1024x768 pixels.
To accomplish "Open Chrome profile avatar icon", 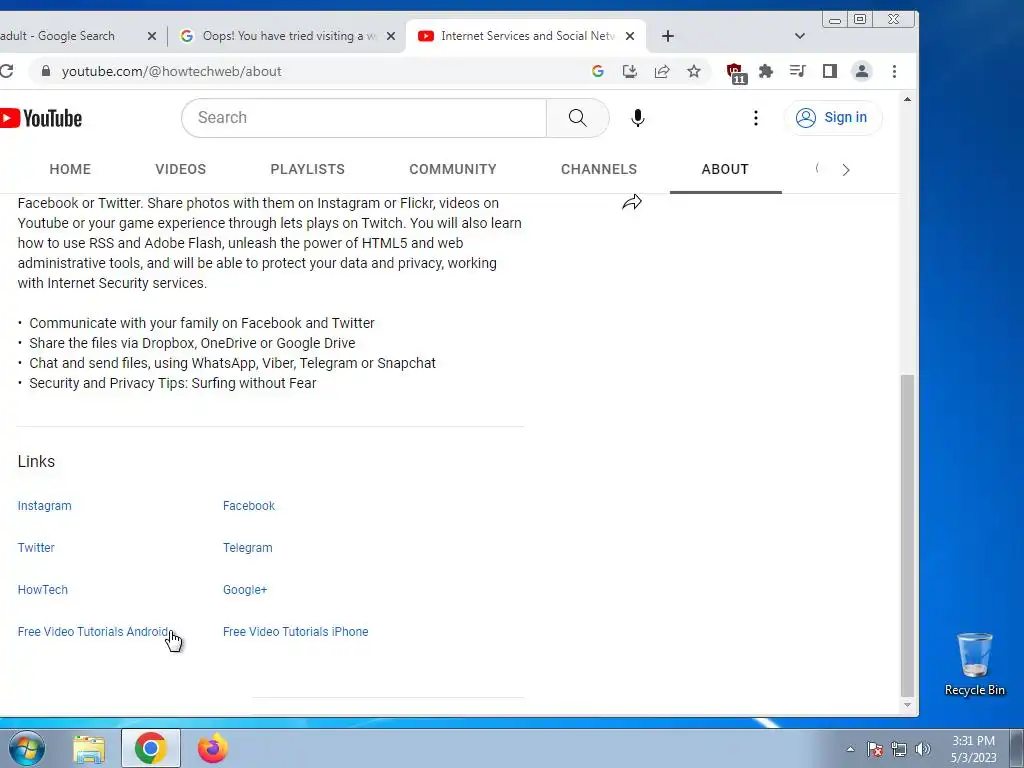I will [x=862, y=71].
